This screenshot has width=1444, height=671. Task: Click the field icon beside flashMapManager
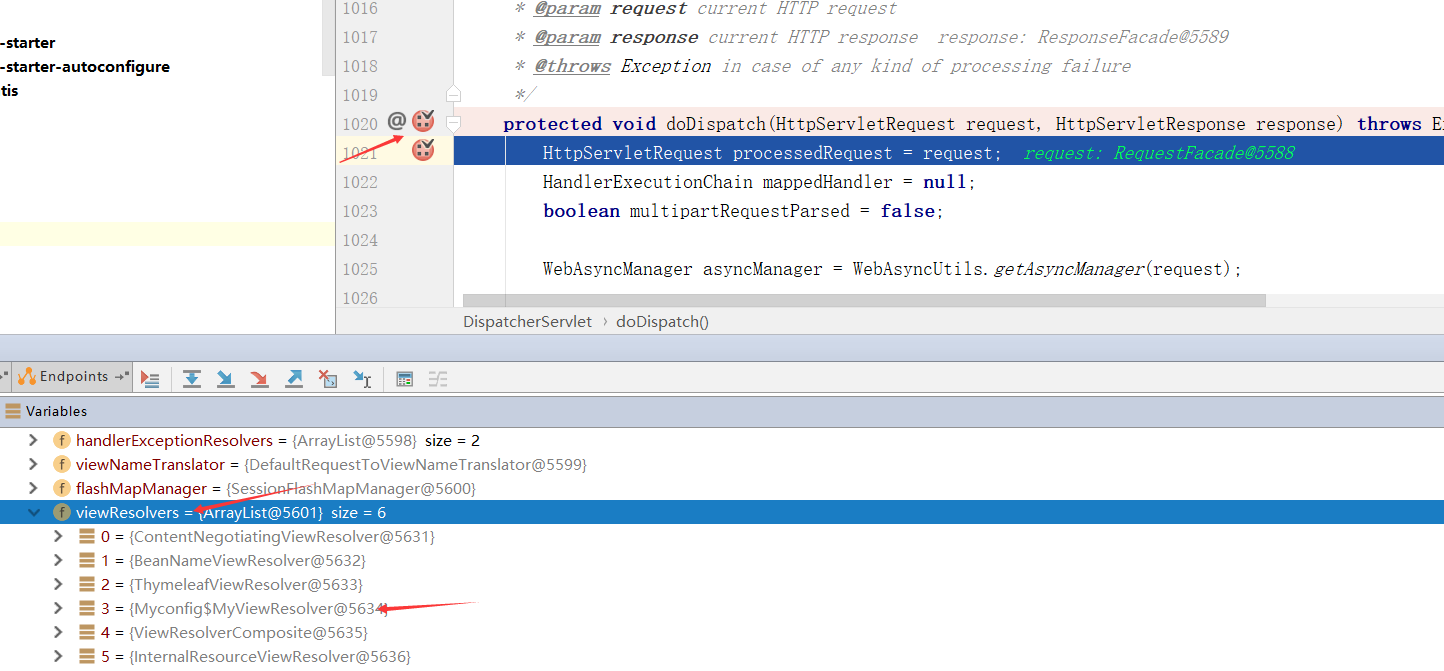[62, 489]
